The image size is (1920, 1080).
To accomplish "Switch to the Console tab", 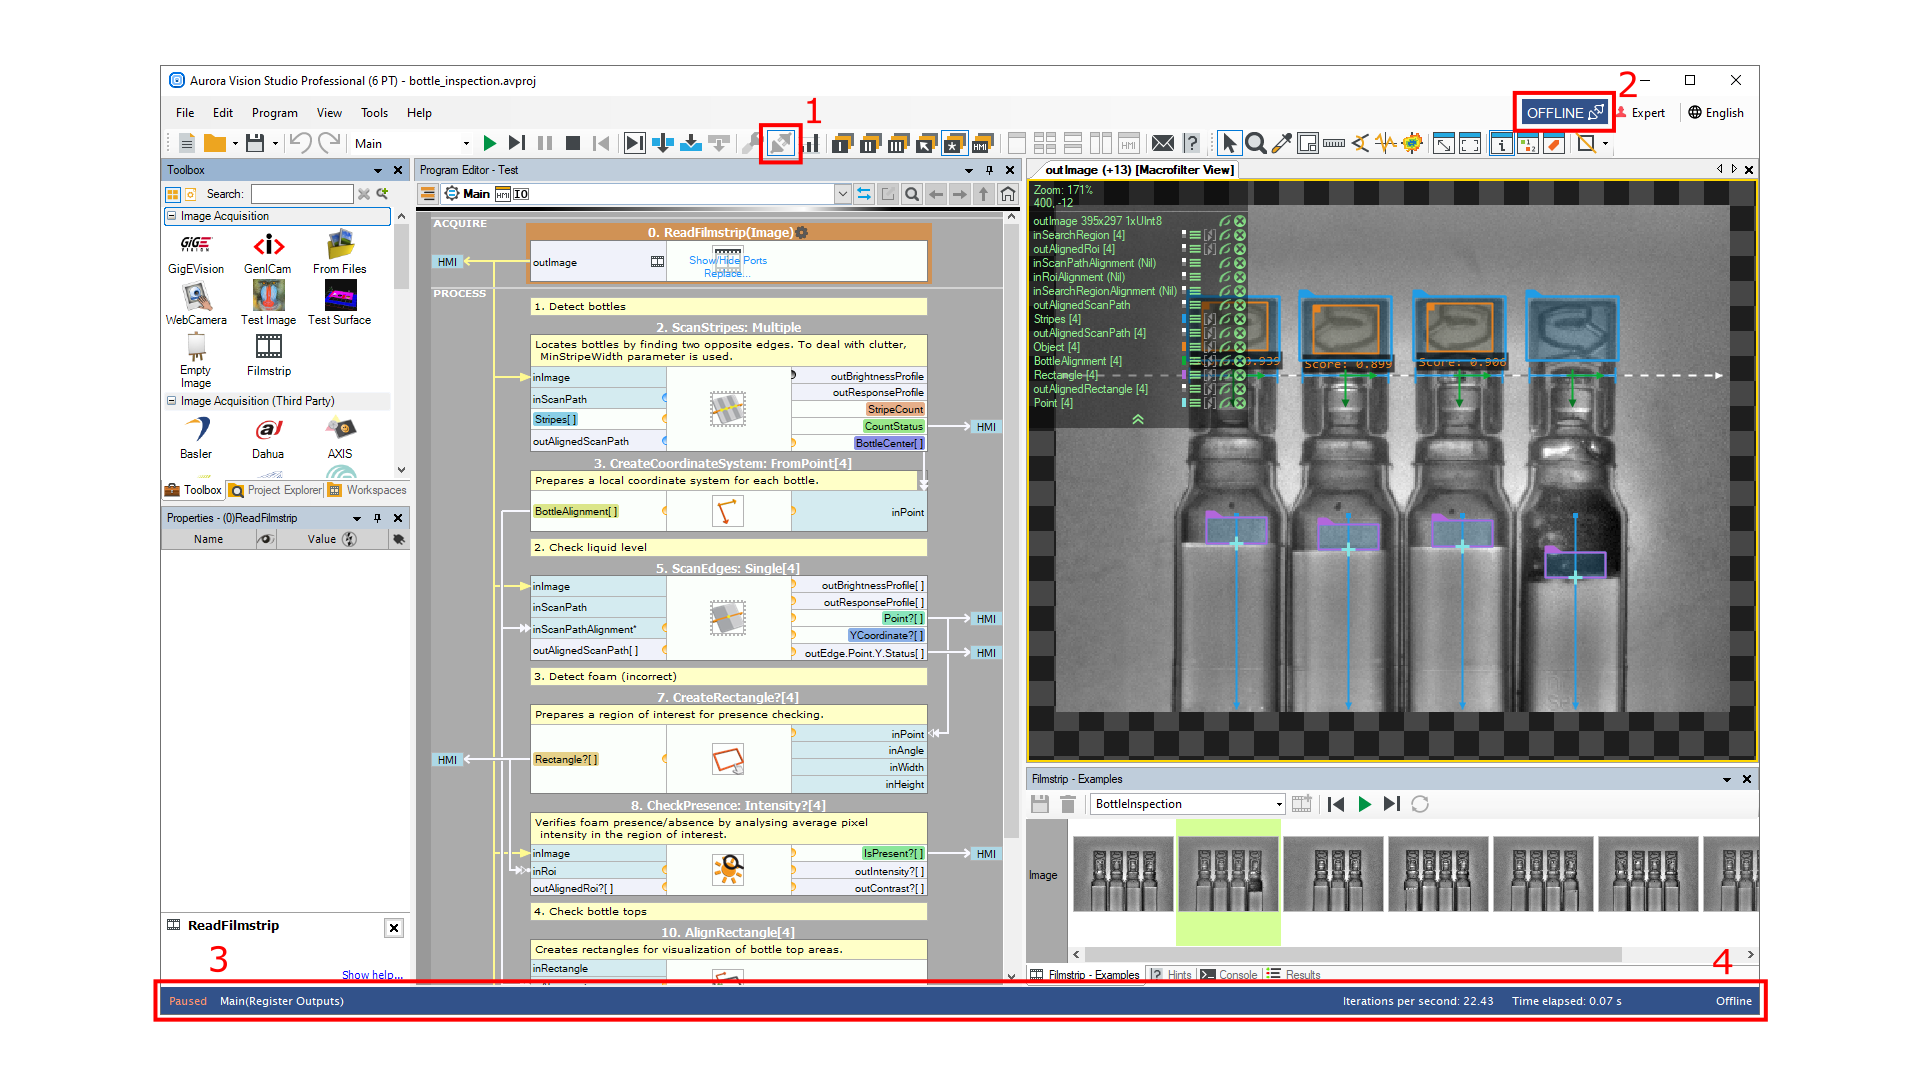I will 1229,975.
